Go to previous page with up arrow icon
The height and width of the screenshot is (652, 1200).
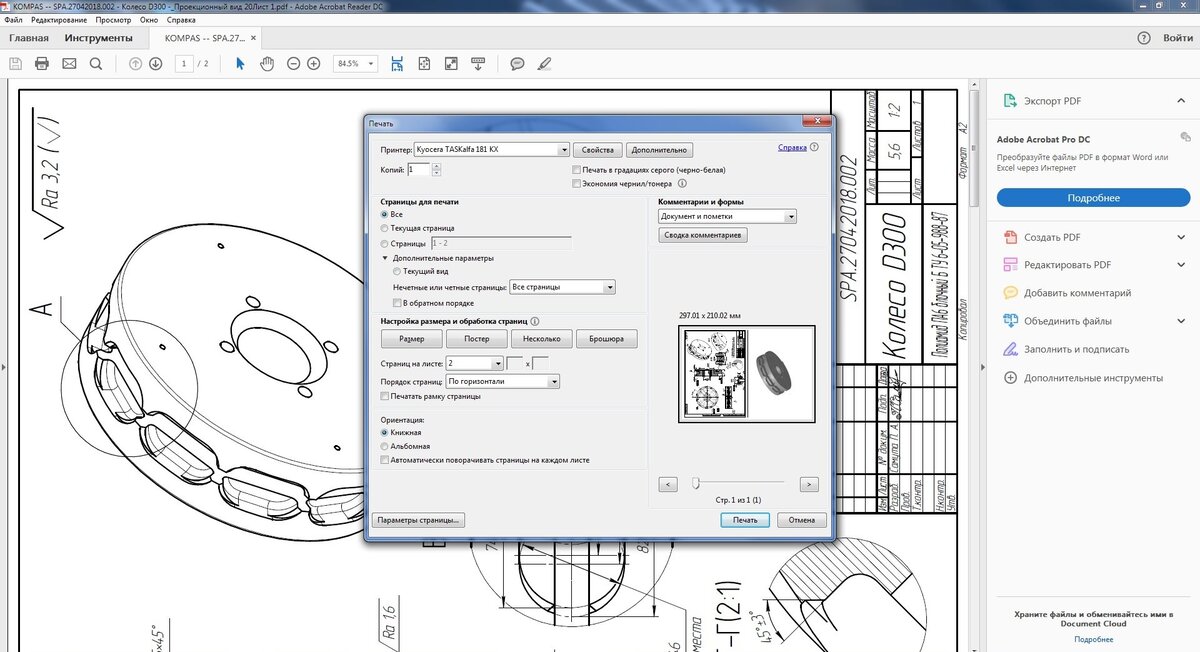(136, 63)
